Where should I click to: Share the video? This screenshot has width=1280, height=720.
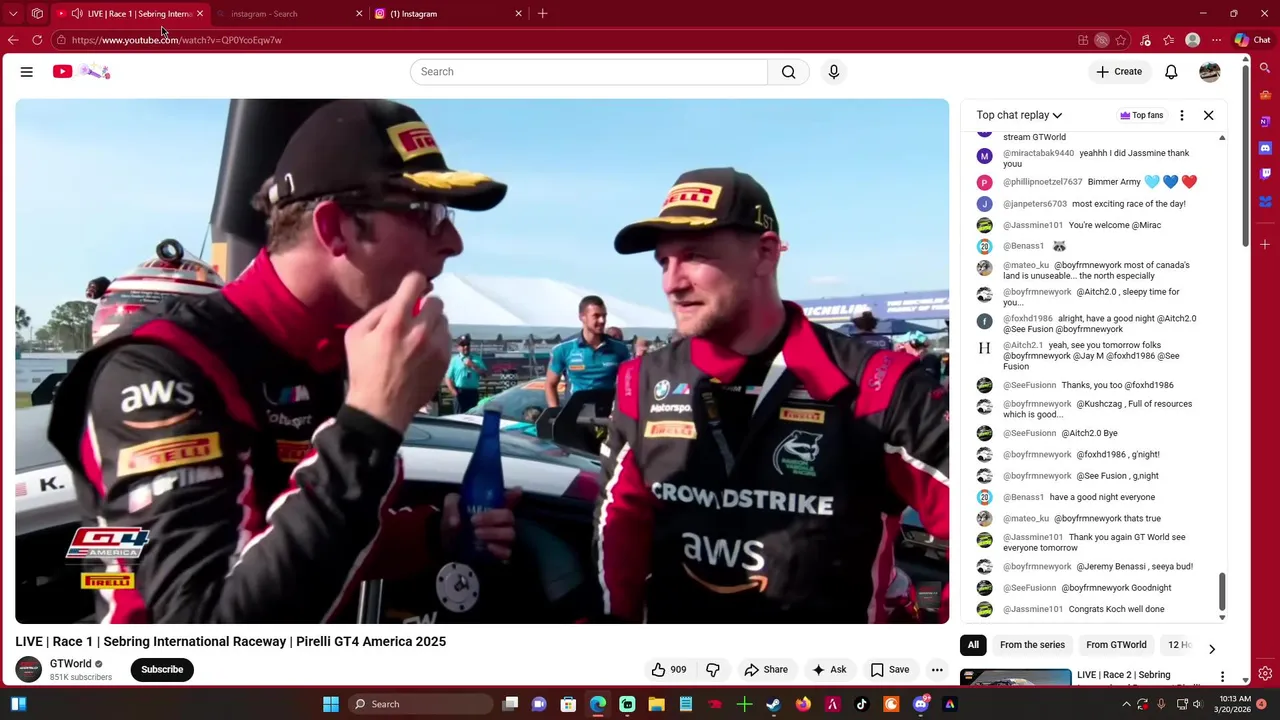point(766,670)
